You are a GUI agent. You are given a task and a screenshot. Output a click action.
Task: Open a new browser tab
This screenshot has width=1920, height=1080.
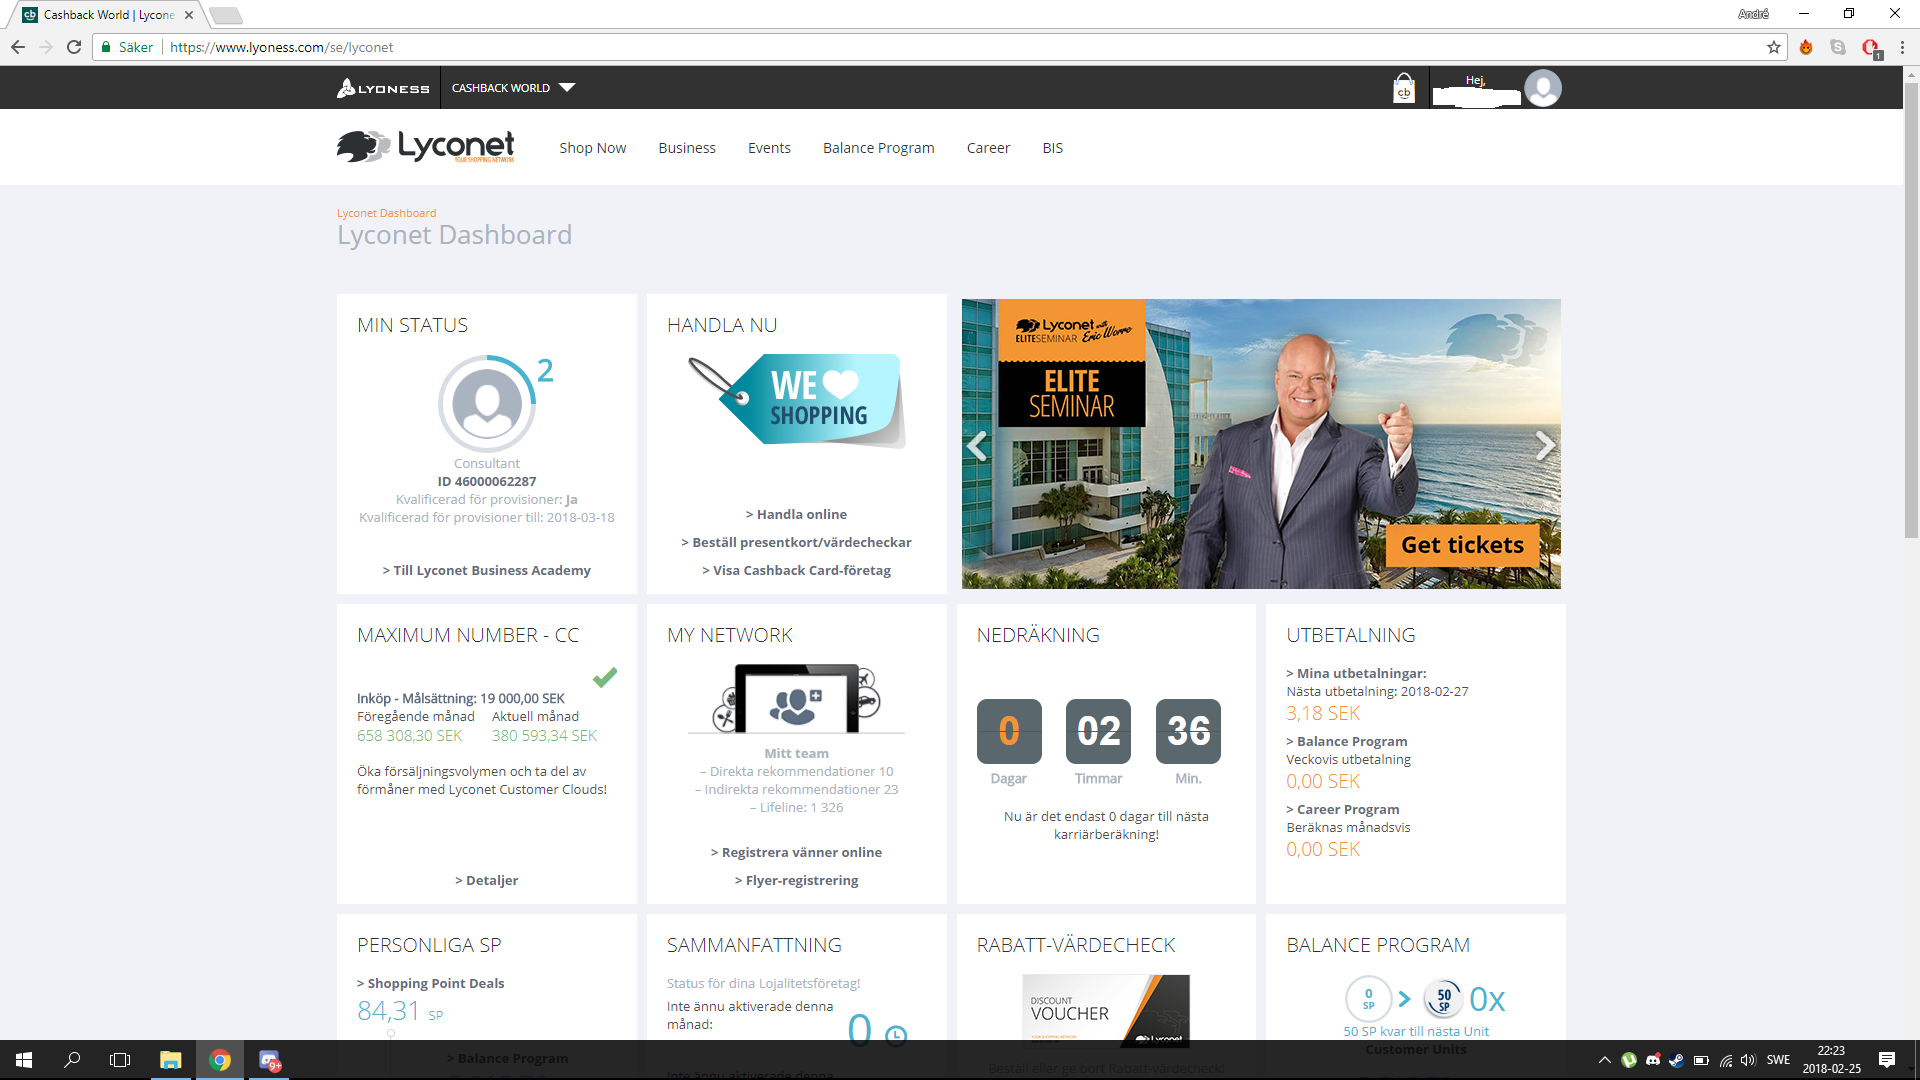tap(227, 15)
